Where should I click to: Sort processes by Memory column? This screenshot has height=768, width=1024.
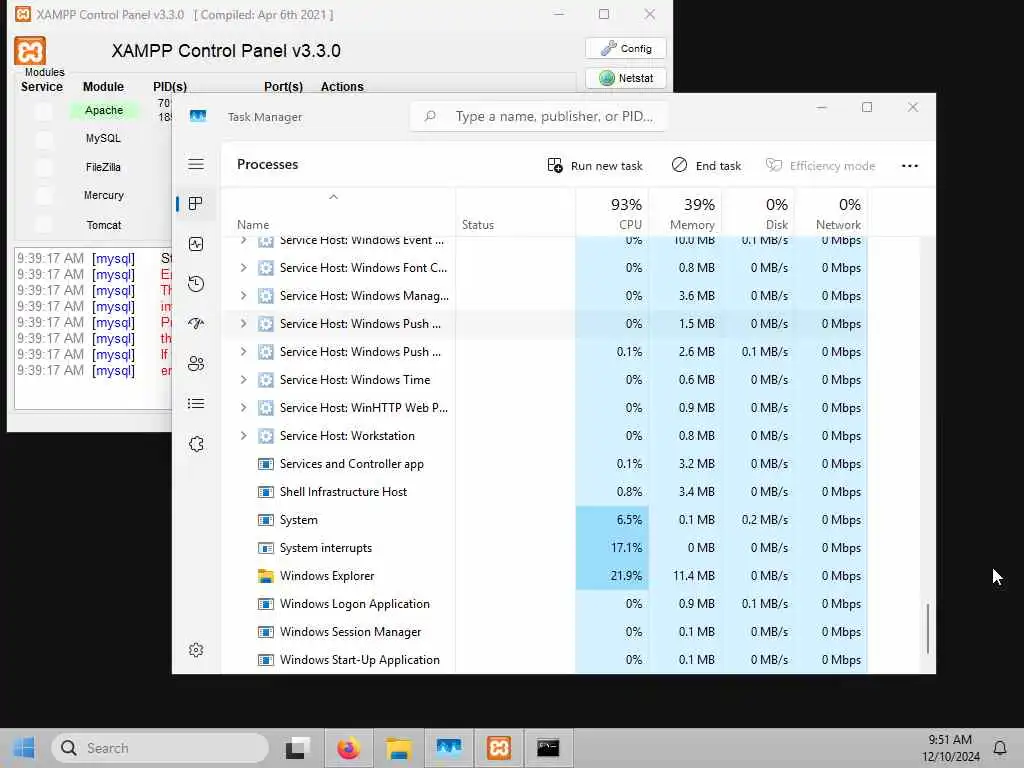click(686, 214)
